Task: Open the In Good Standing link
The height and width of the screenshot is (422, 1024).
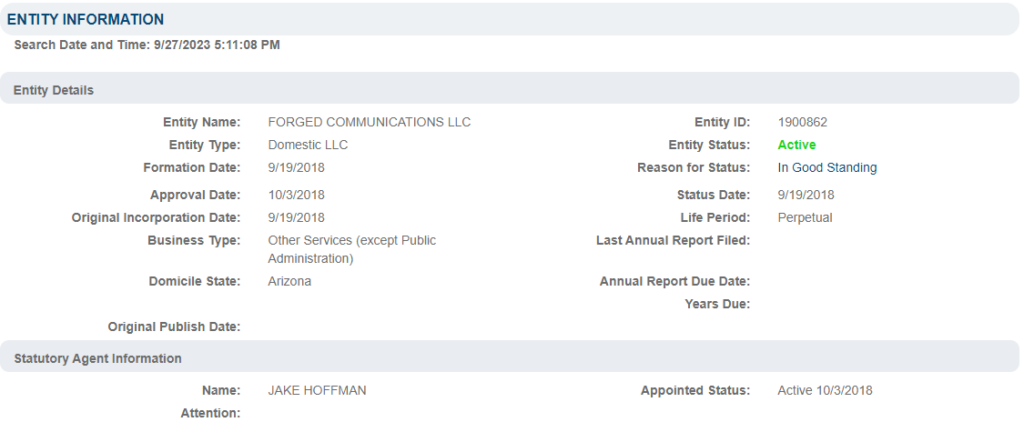Action: point(827,168)
